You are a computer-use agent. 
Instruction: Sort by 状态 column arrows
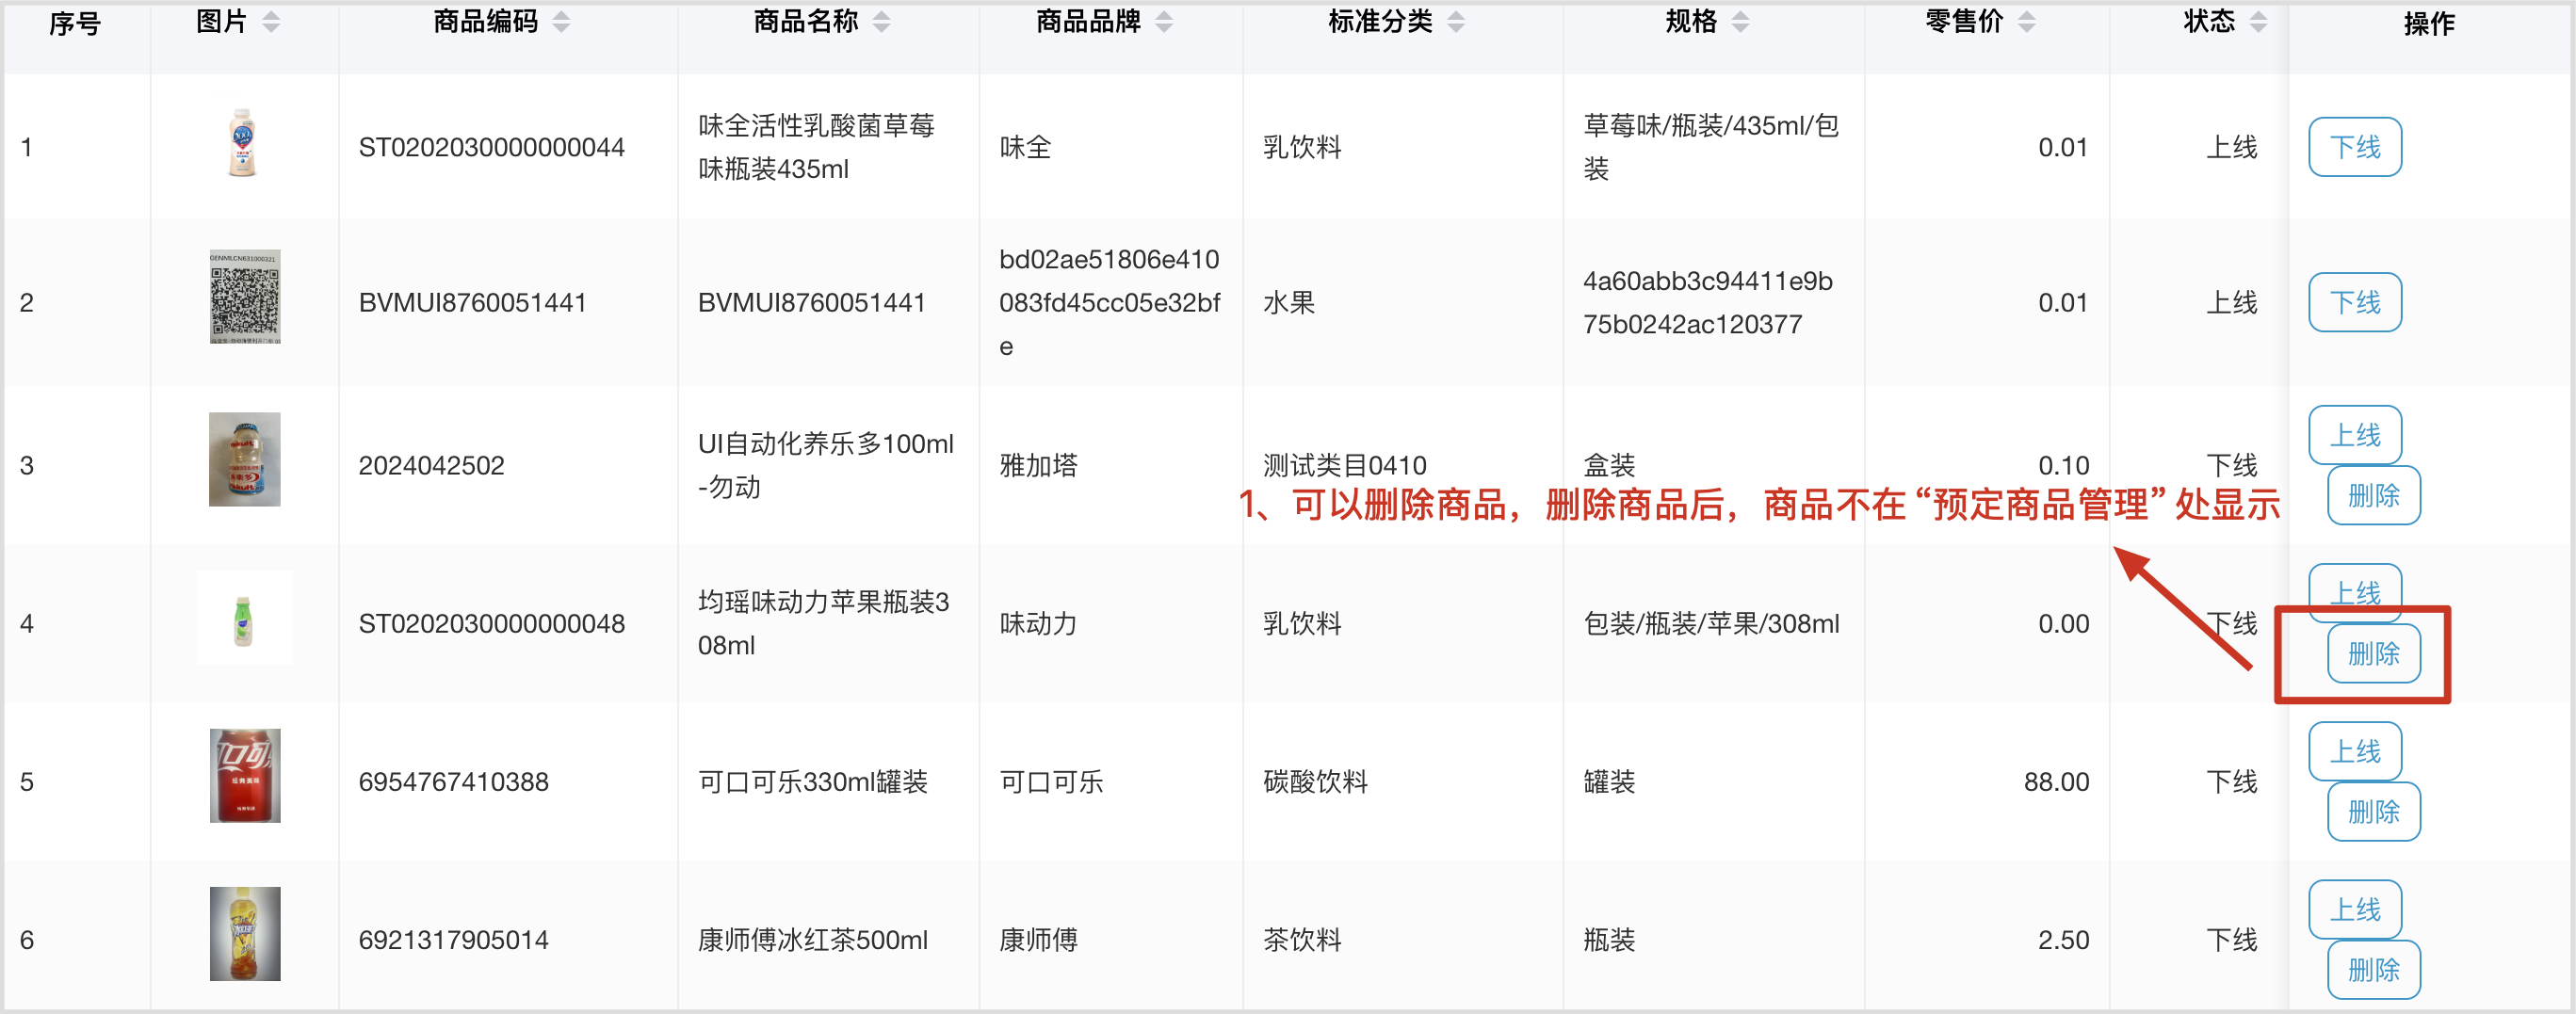click(2259, 22)
